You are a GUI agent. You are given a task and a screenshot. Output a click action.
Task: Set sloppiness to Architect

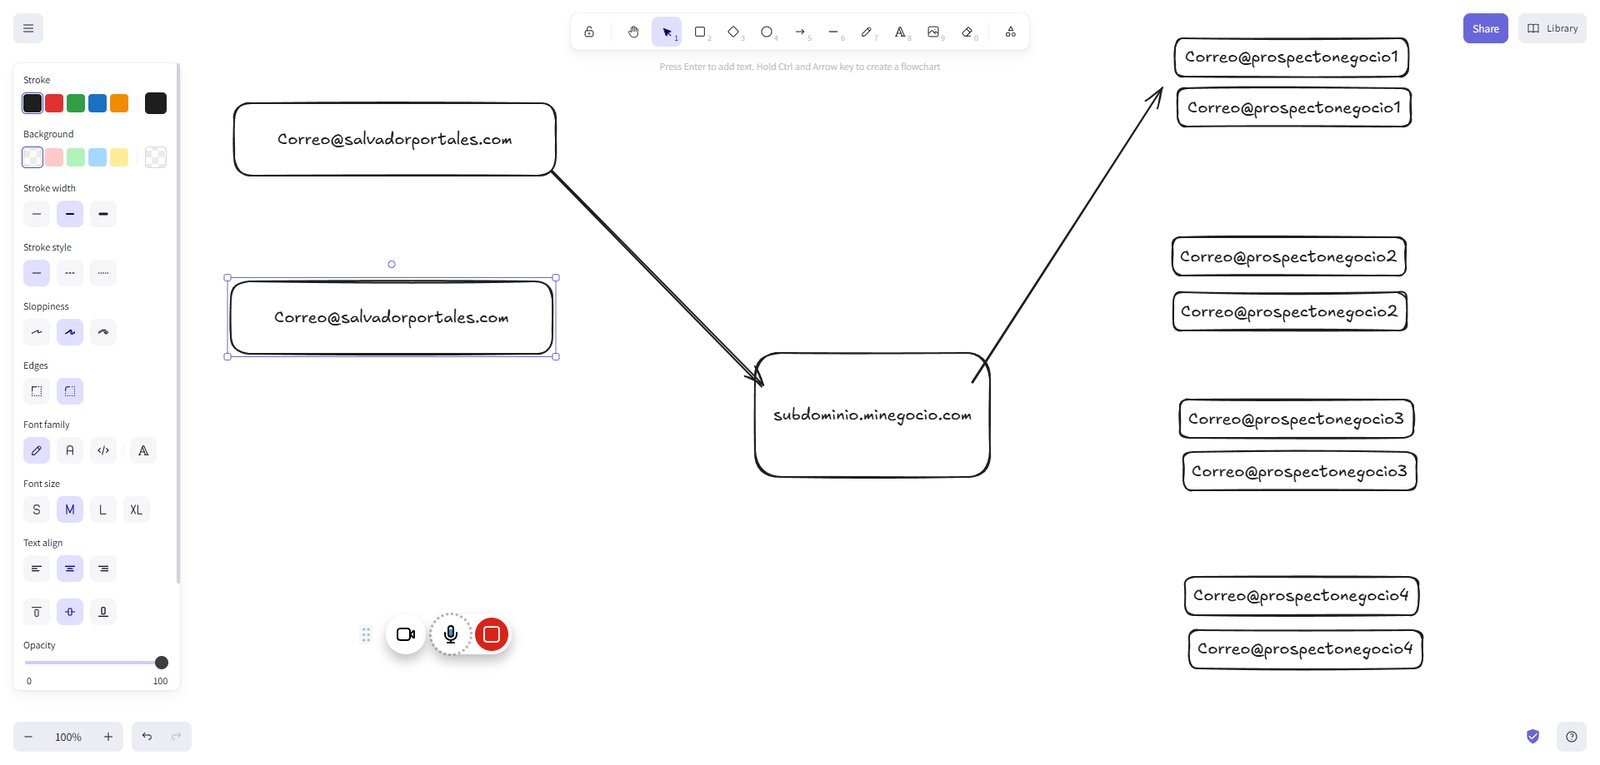point(37,332)
